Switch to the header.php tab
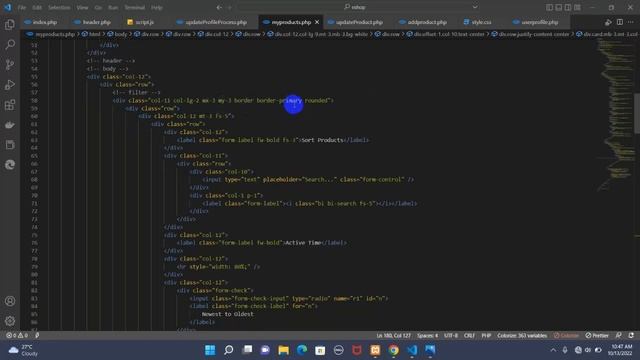Viewport: 640px width, 360px height. click(x=96, y=22)
